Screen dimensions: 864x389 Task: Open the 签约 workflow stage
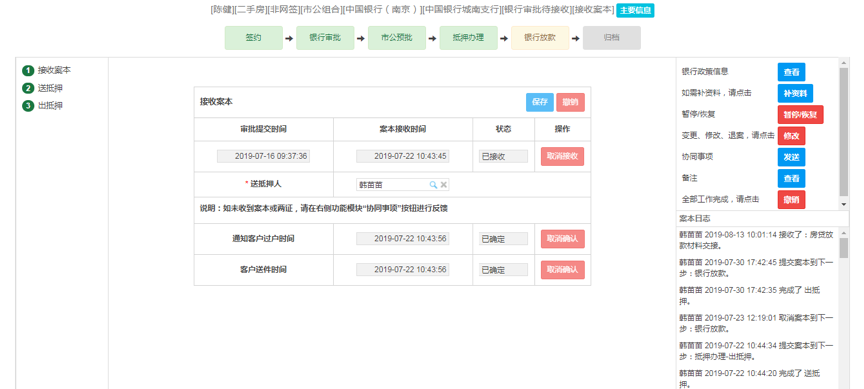pos(253,38)
